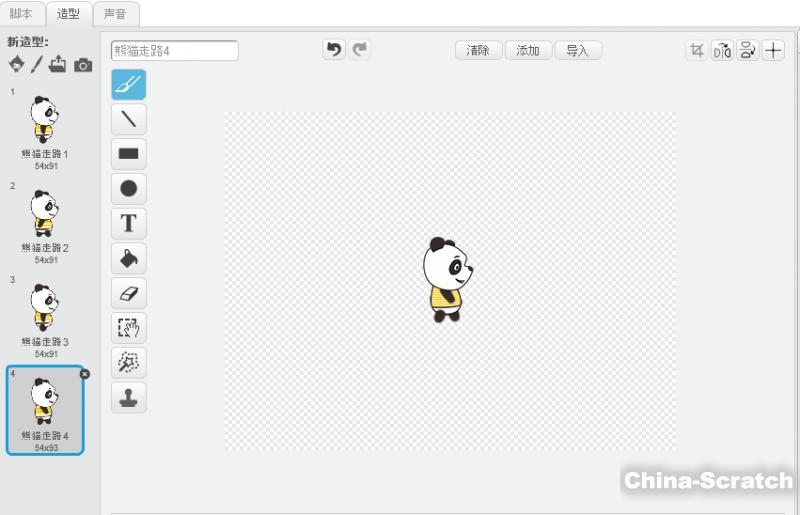Select the Line drawing tool
The width and height of the screenshot is (800, 515).
click(128, 120)
